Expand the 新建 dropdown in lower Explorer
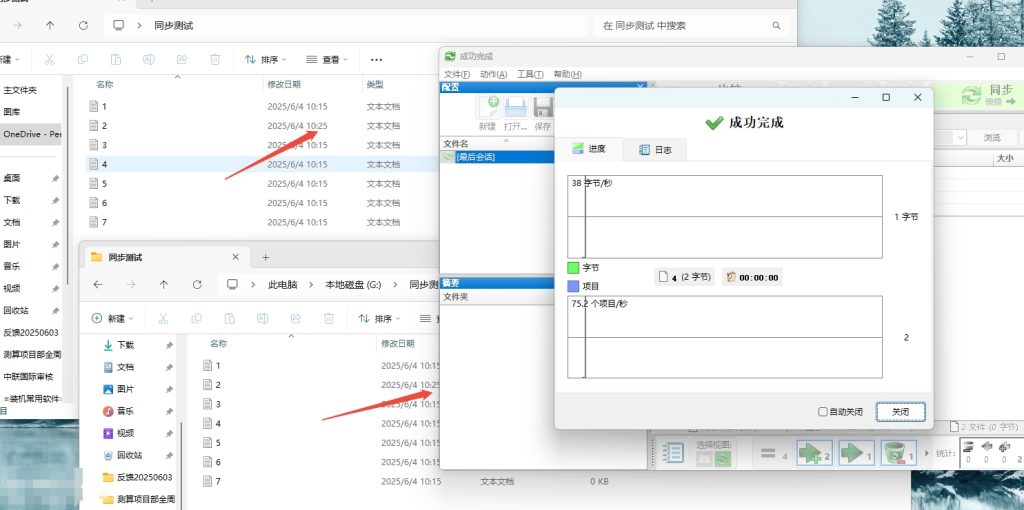This screenshot has width=1024, height=510. 115,318
